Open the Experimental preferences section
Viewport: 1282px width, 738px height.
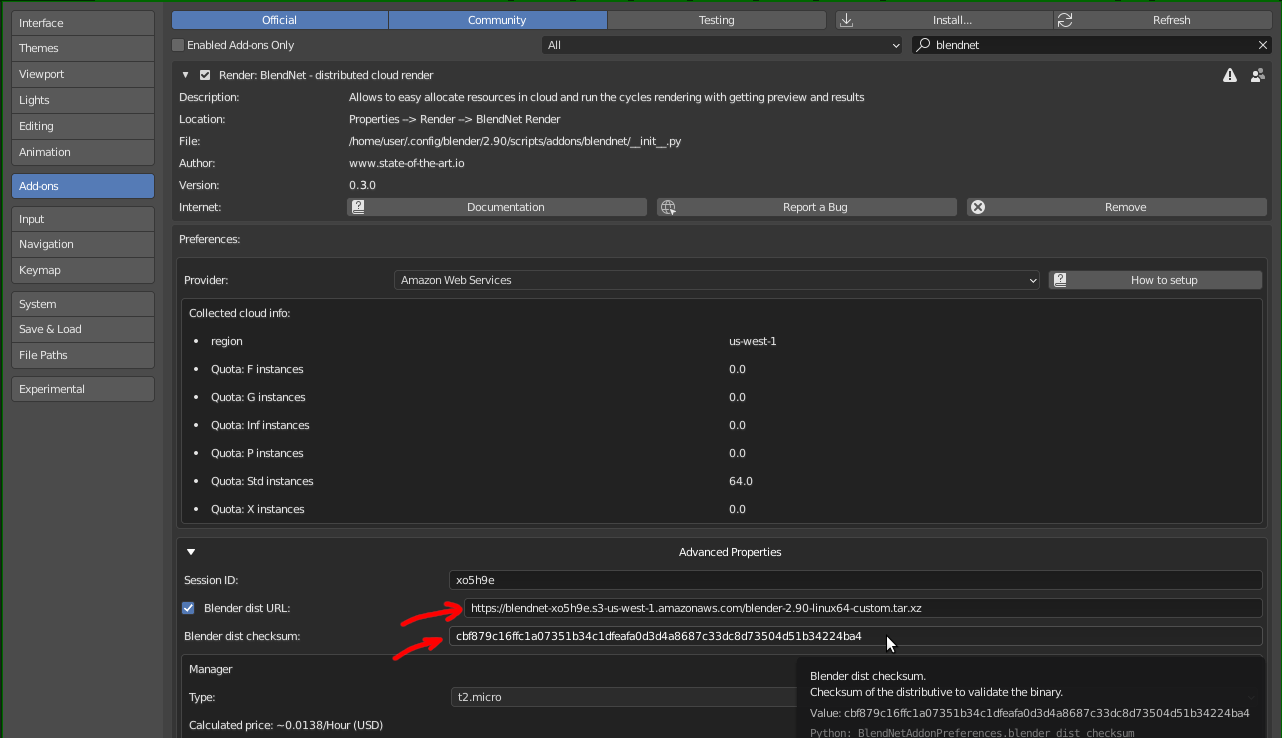pos(83,389)
